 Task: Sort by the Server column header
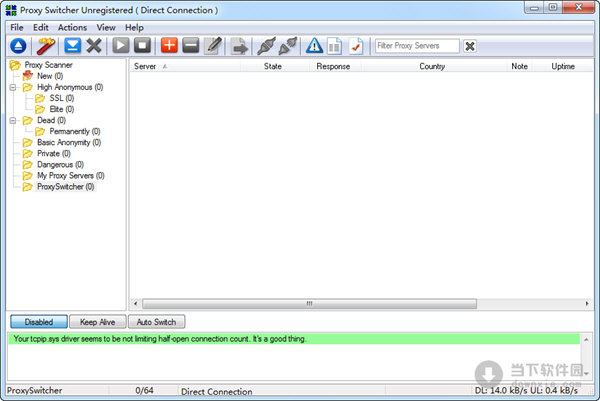[x=184, y=66]
